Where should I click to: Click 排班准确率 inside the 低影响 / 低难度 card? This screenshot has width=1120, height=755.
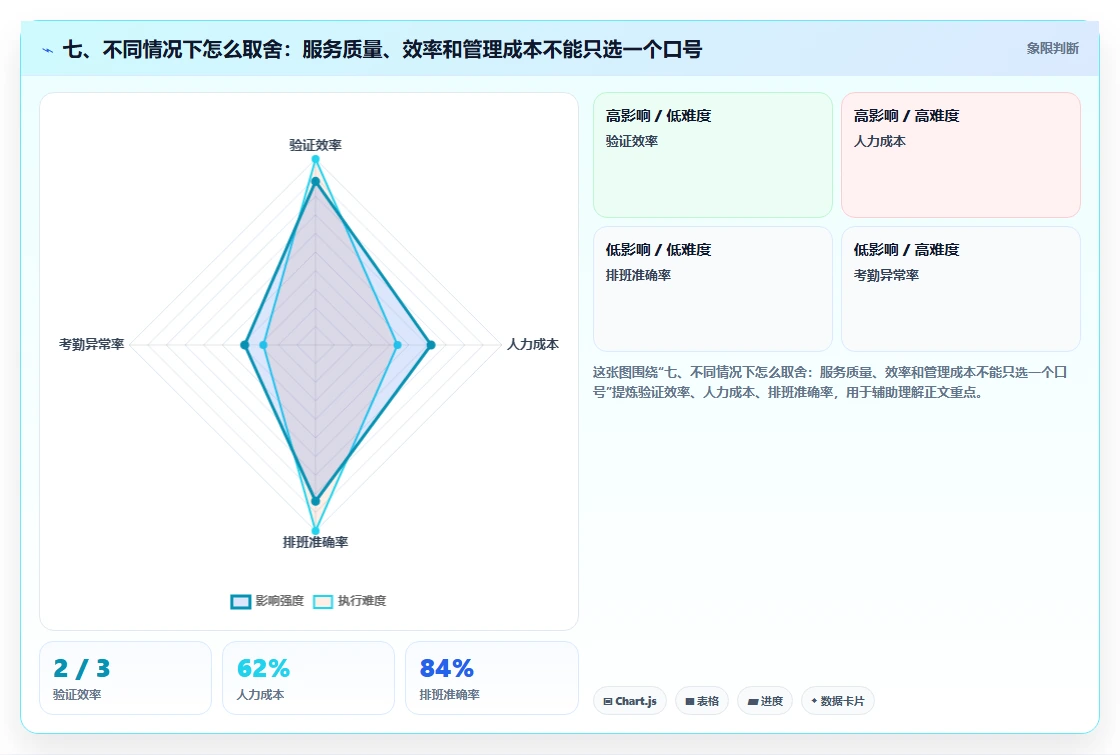[x=638, y=275]
